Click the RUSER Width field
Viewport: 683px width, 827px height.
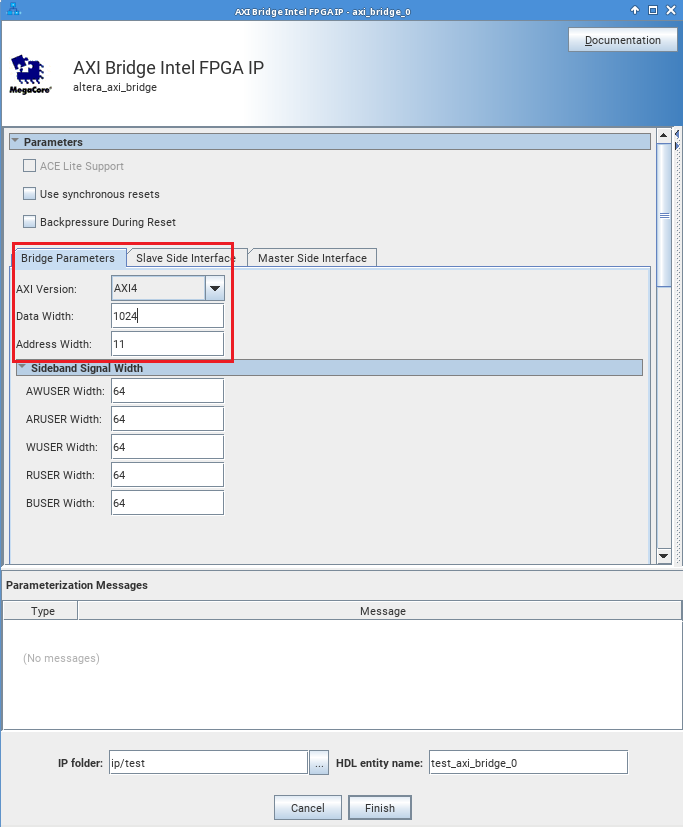coord(167,475)
